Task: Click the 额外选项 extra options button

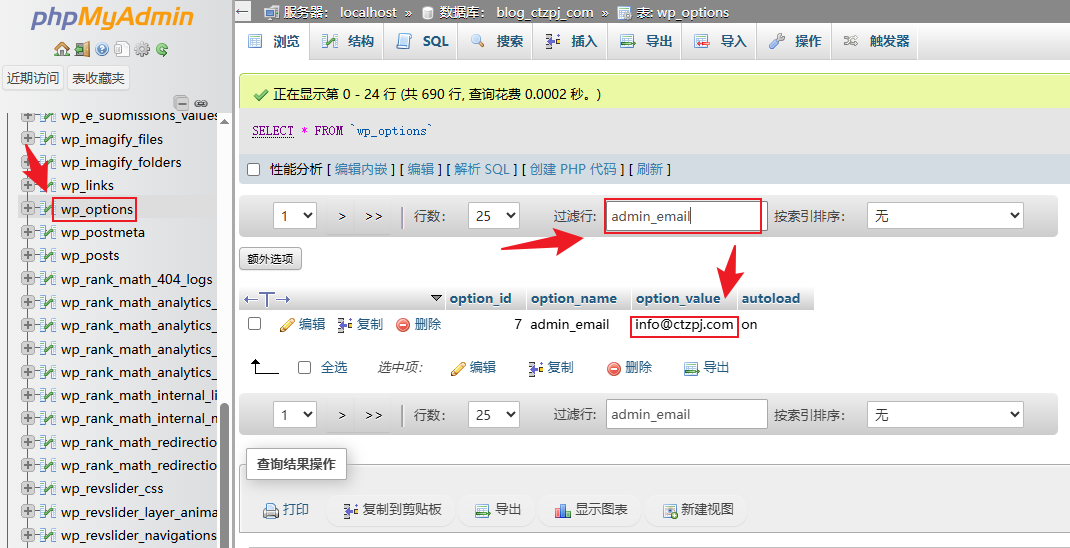Action: click(x=270, y=259)
